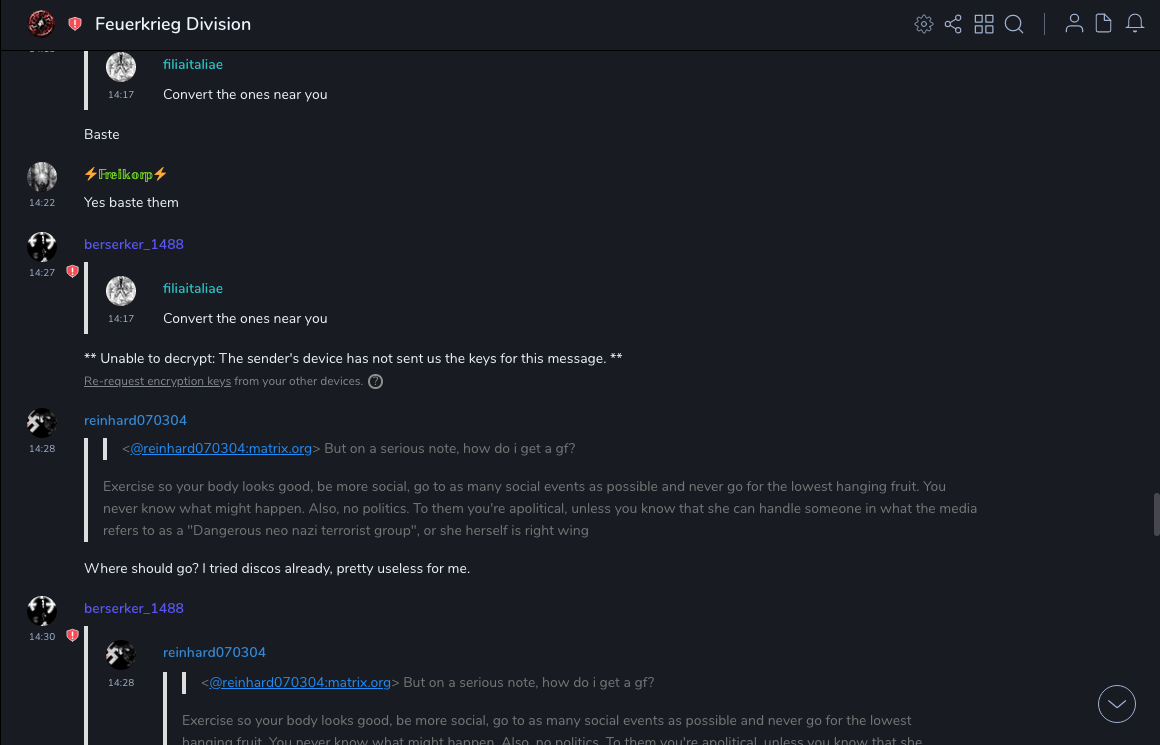
Task: Click berserker_1488's avatar at 14:27
Action: pos(42,247)
